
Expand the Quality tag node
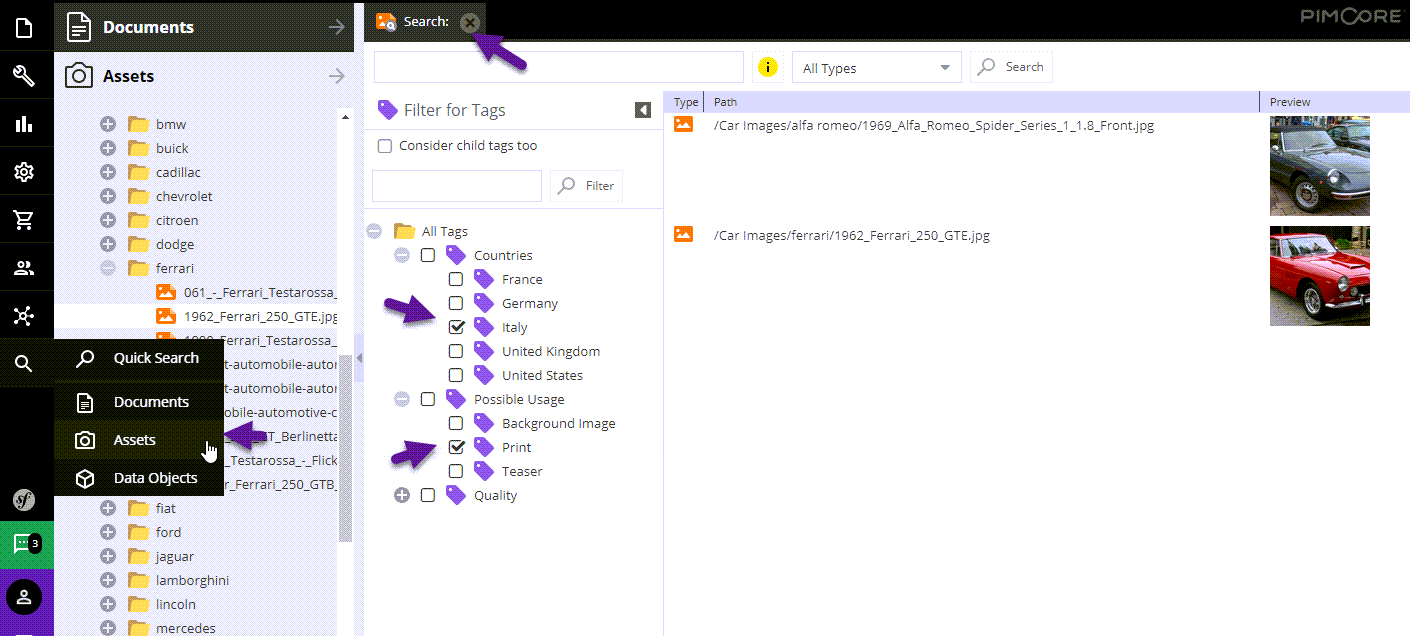pyautogui.click(x=402, y=495)
